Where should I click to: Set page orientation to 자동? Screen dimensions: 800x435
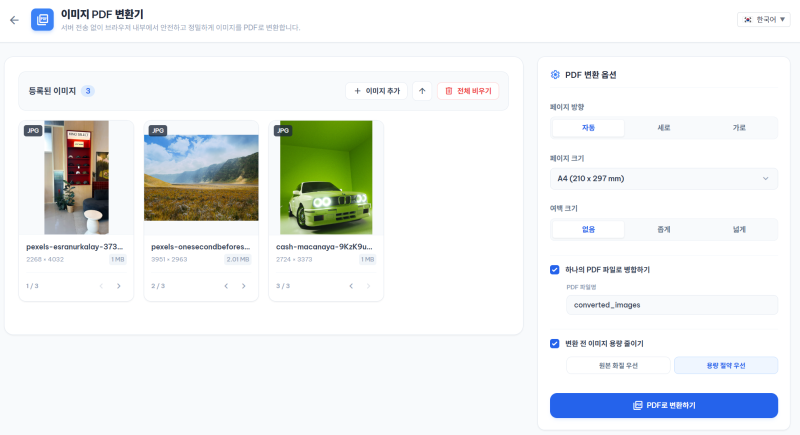click(588, 128)
